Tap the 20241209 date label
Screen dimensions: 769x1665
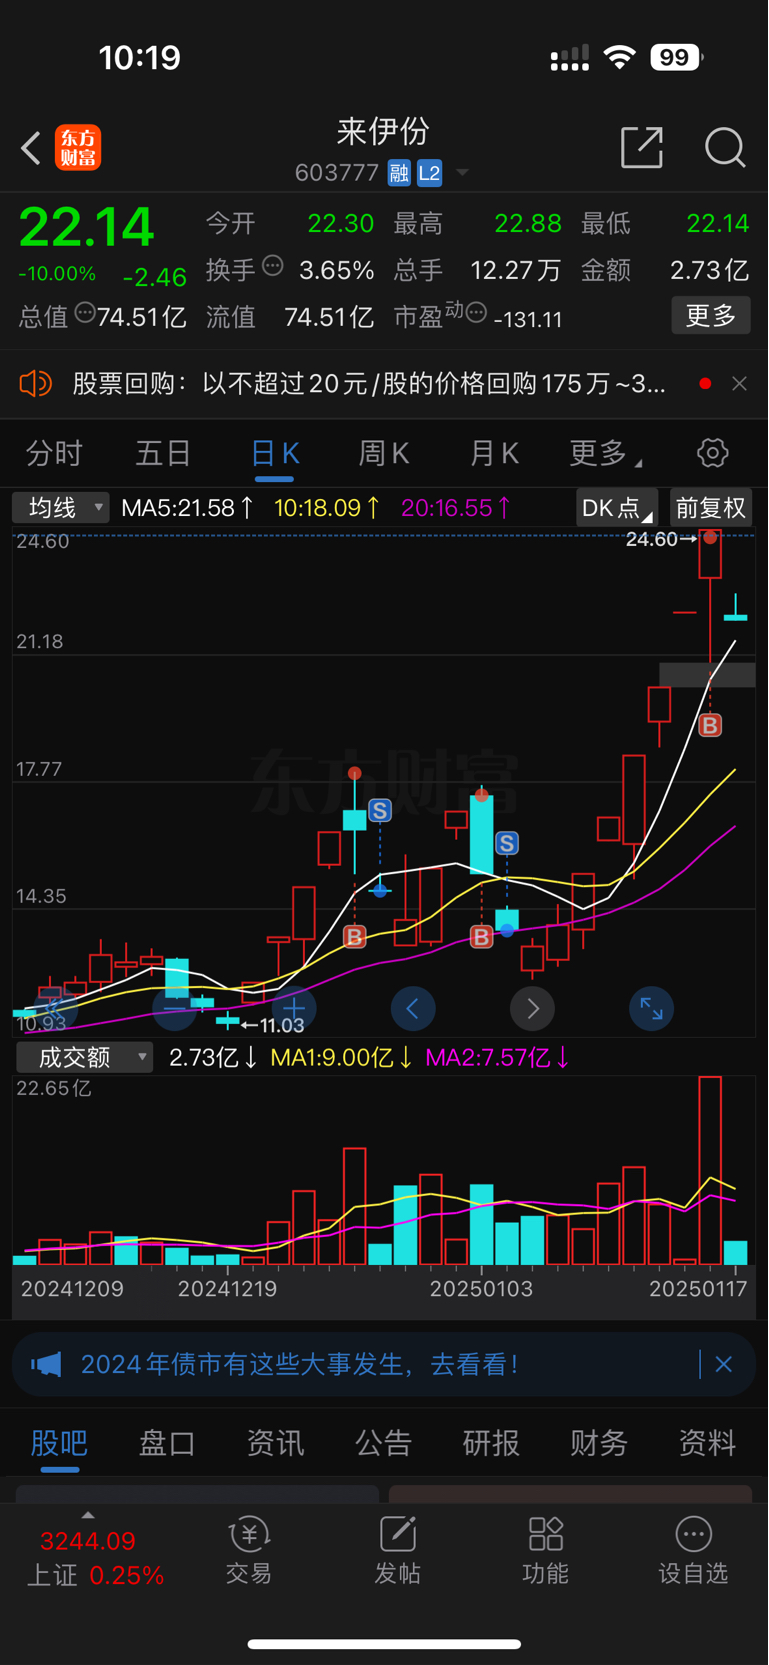point(72,1289)
